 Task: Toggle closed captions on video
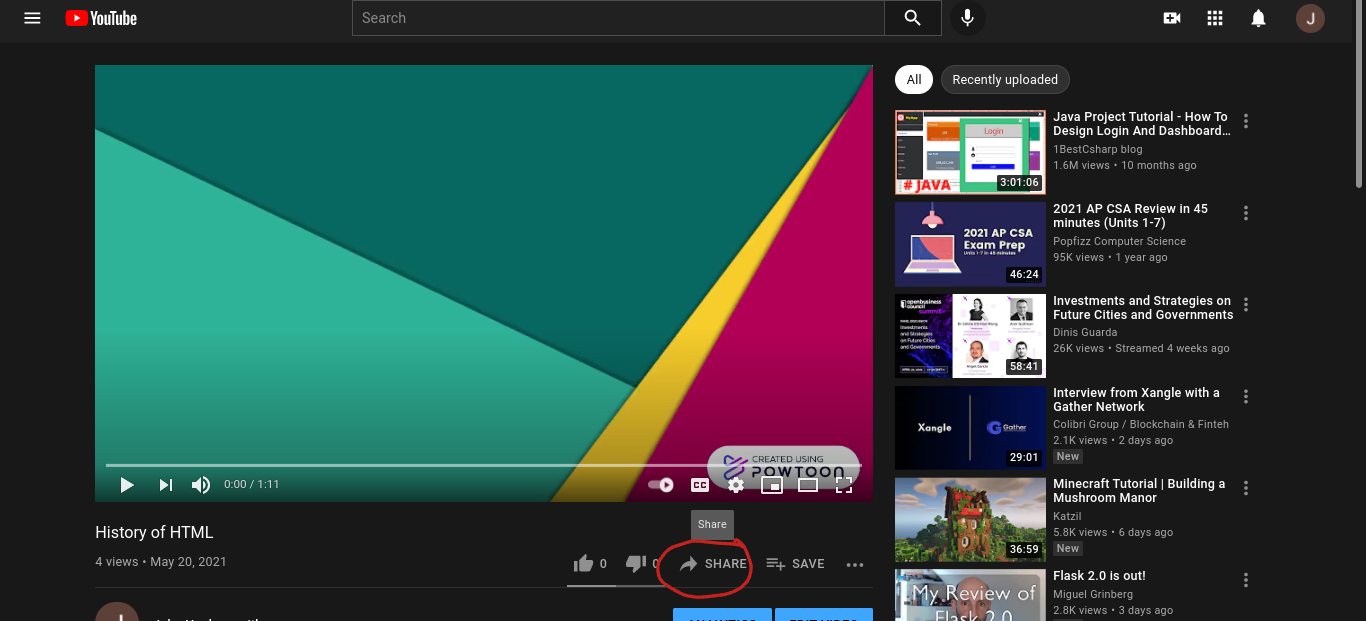(x=700, y=485)
